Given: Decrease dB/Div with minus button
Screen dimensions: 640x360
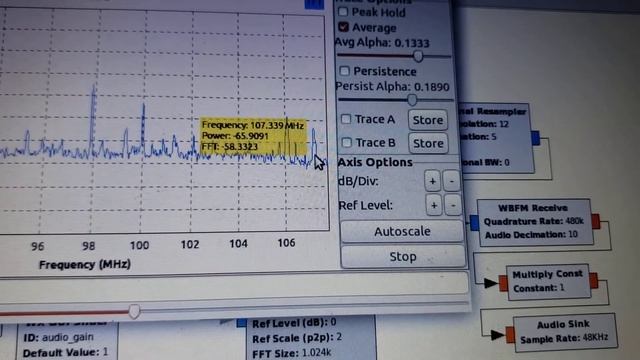Looking at the screenshot, I should (451, 181).
